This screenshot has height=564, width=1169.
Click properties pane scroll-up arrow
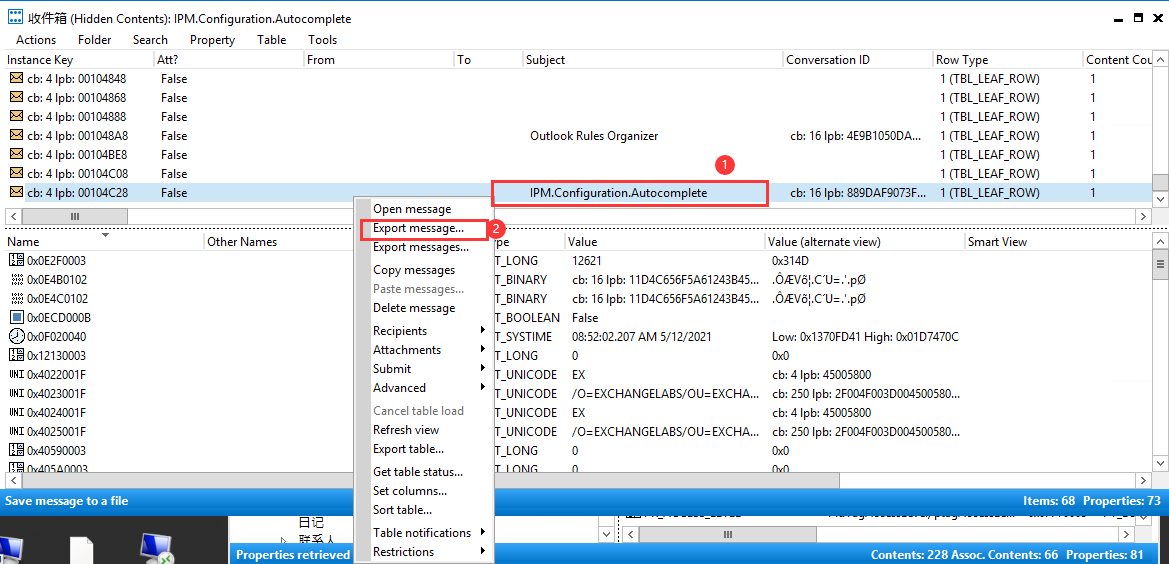point(1161,241)
